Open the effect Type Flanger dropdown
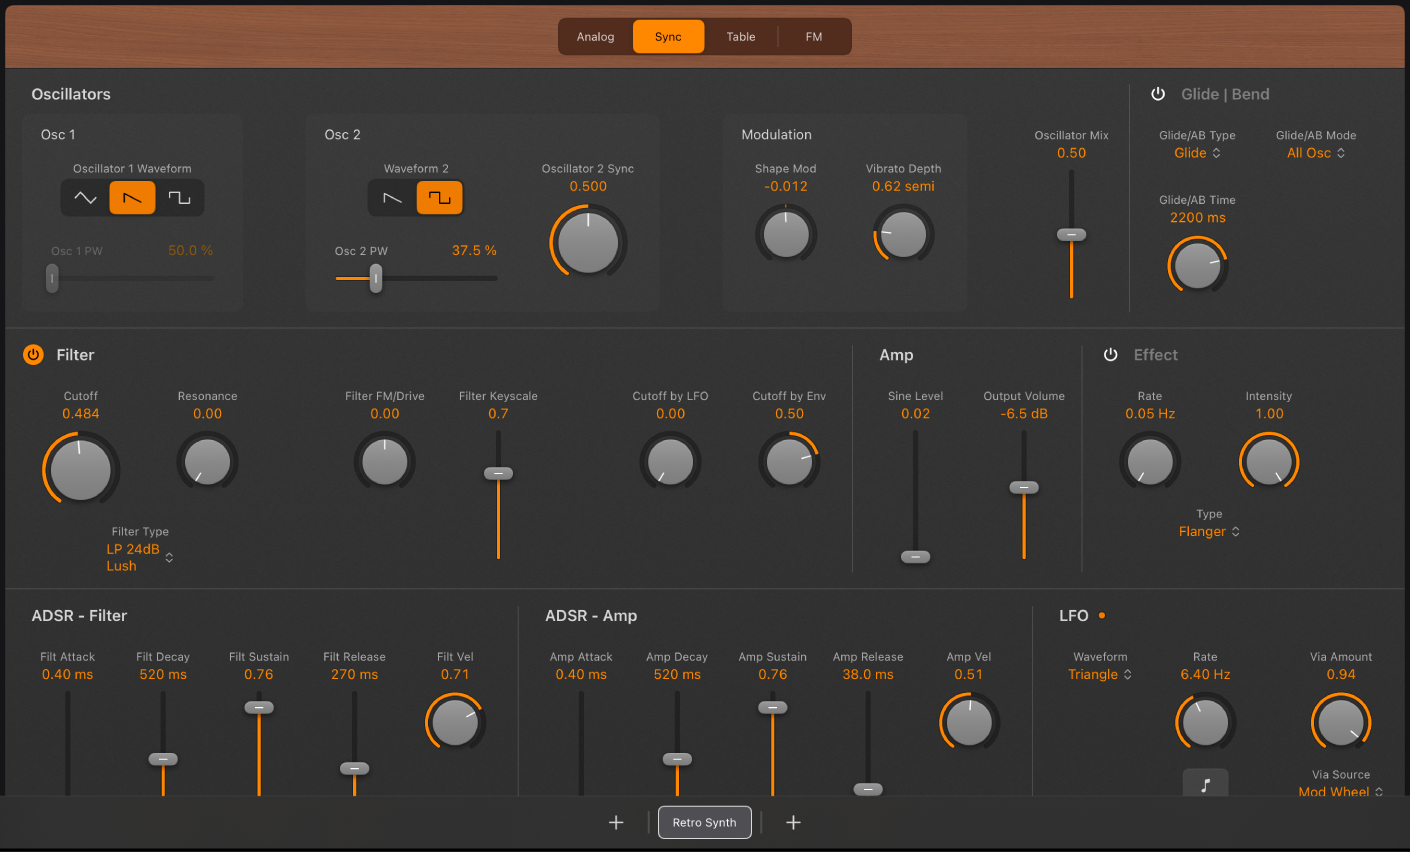 tap(1209, 531)
